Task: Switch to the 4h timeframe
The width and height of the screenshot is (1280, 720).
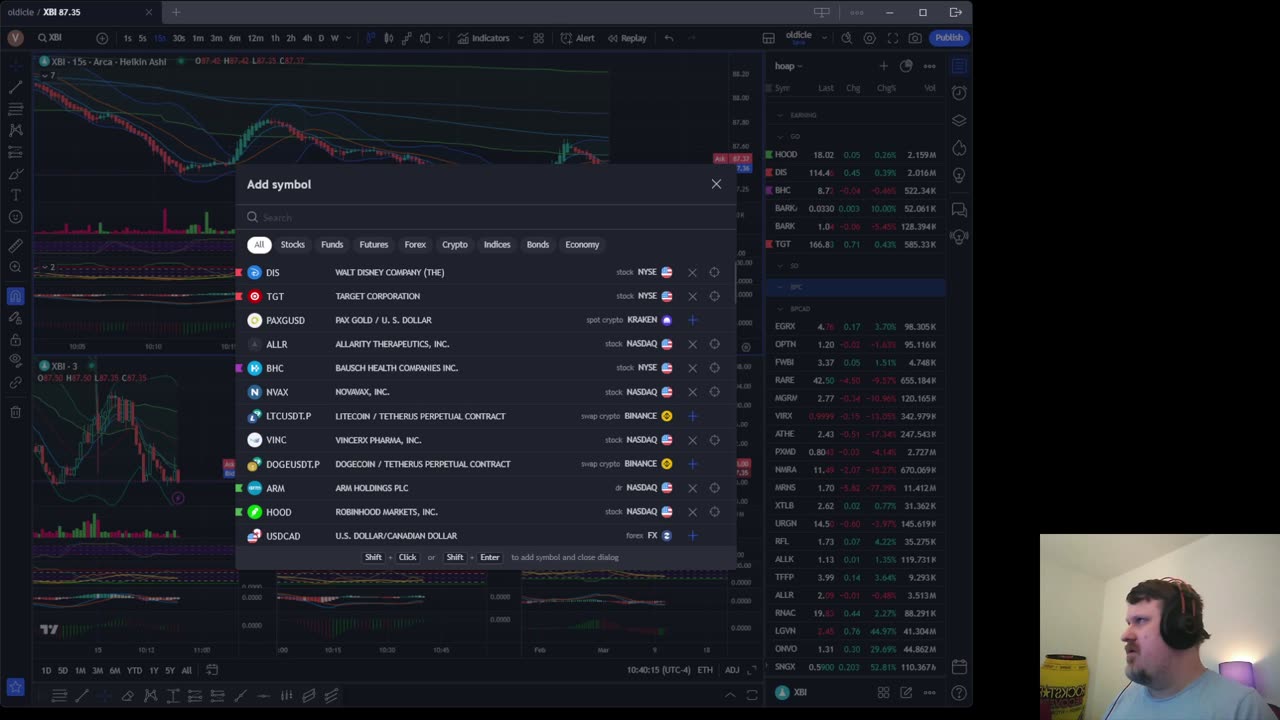Action: (x=305, y=38)
